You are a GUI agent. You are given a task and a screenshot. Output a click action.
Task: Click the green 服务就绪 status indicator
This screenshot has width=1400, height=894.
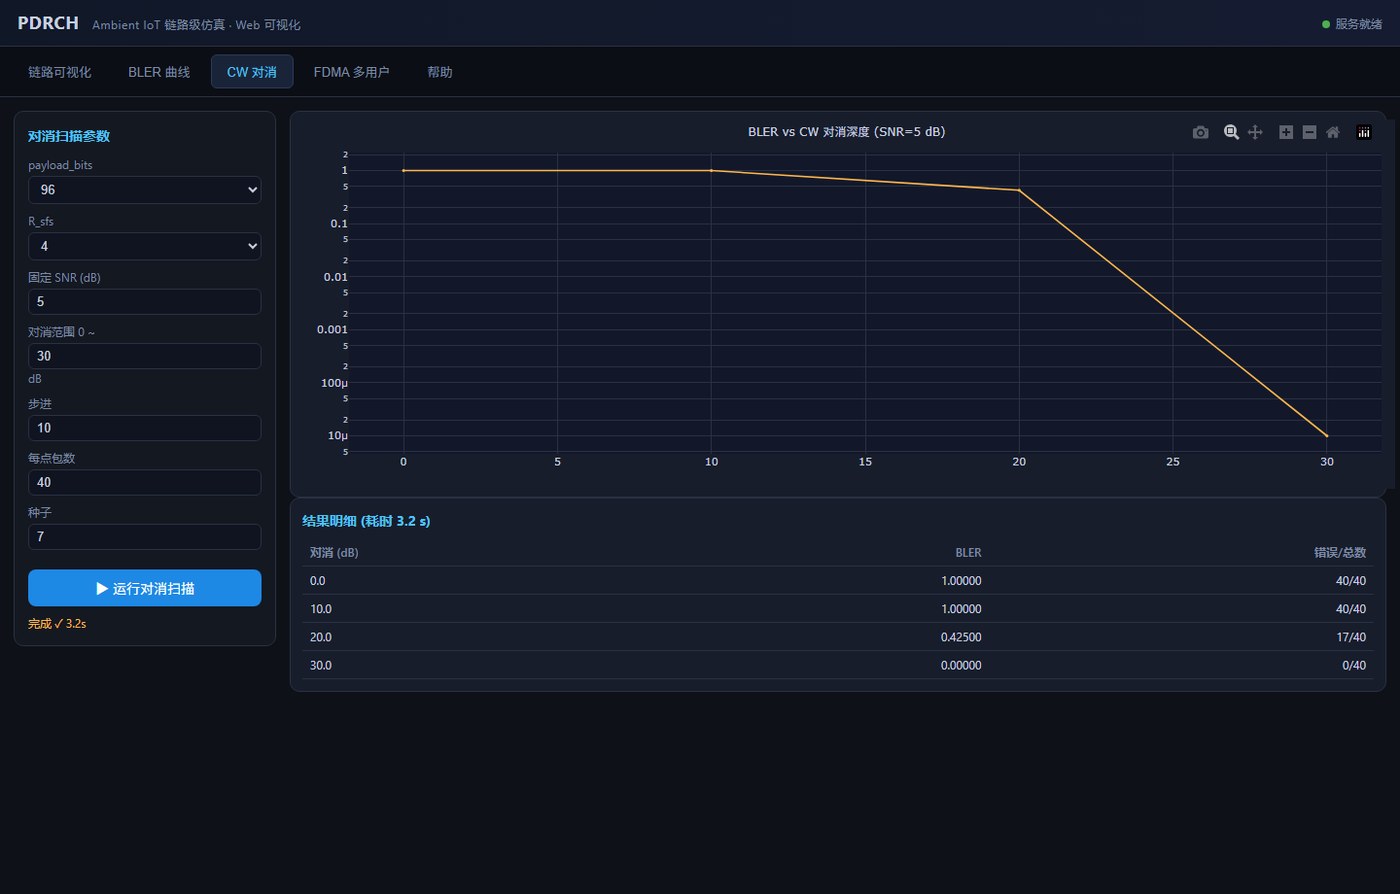[1352, 24]
